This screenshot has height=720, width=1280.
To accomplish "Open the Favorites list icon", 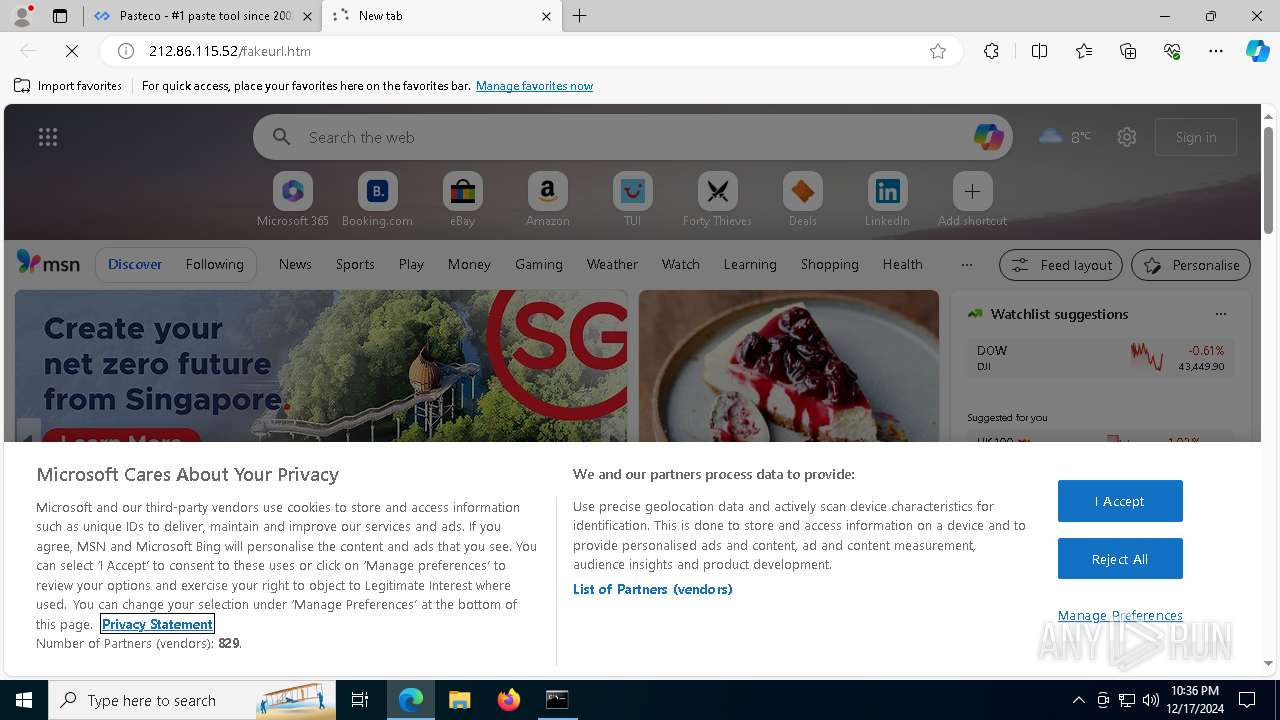I will pyautogui.click(x=1084, y=51).
